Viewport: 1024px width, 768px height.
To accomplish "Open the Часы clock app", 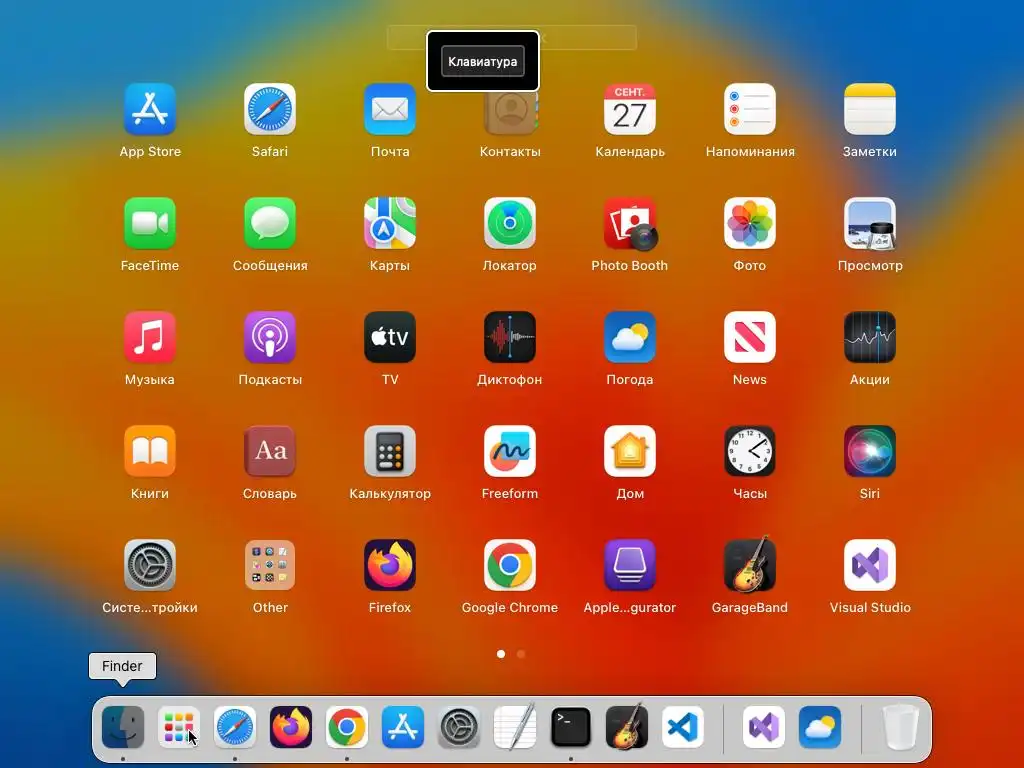I will tap(750, 451).
